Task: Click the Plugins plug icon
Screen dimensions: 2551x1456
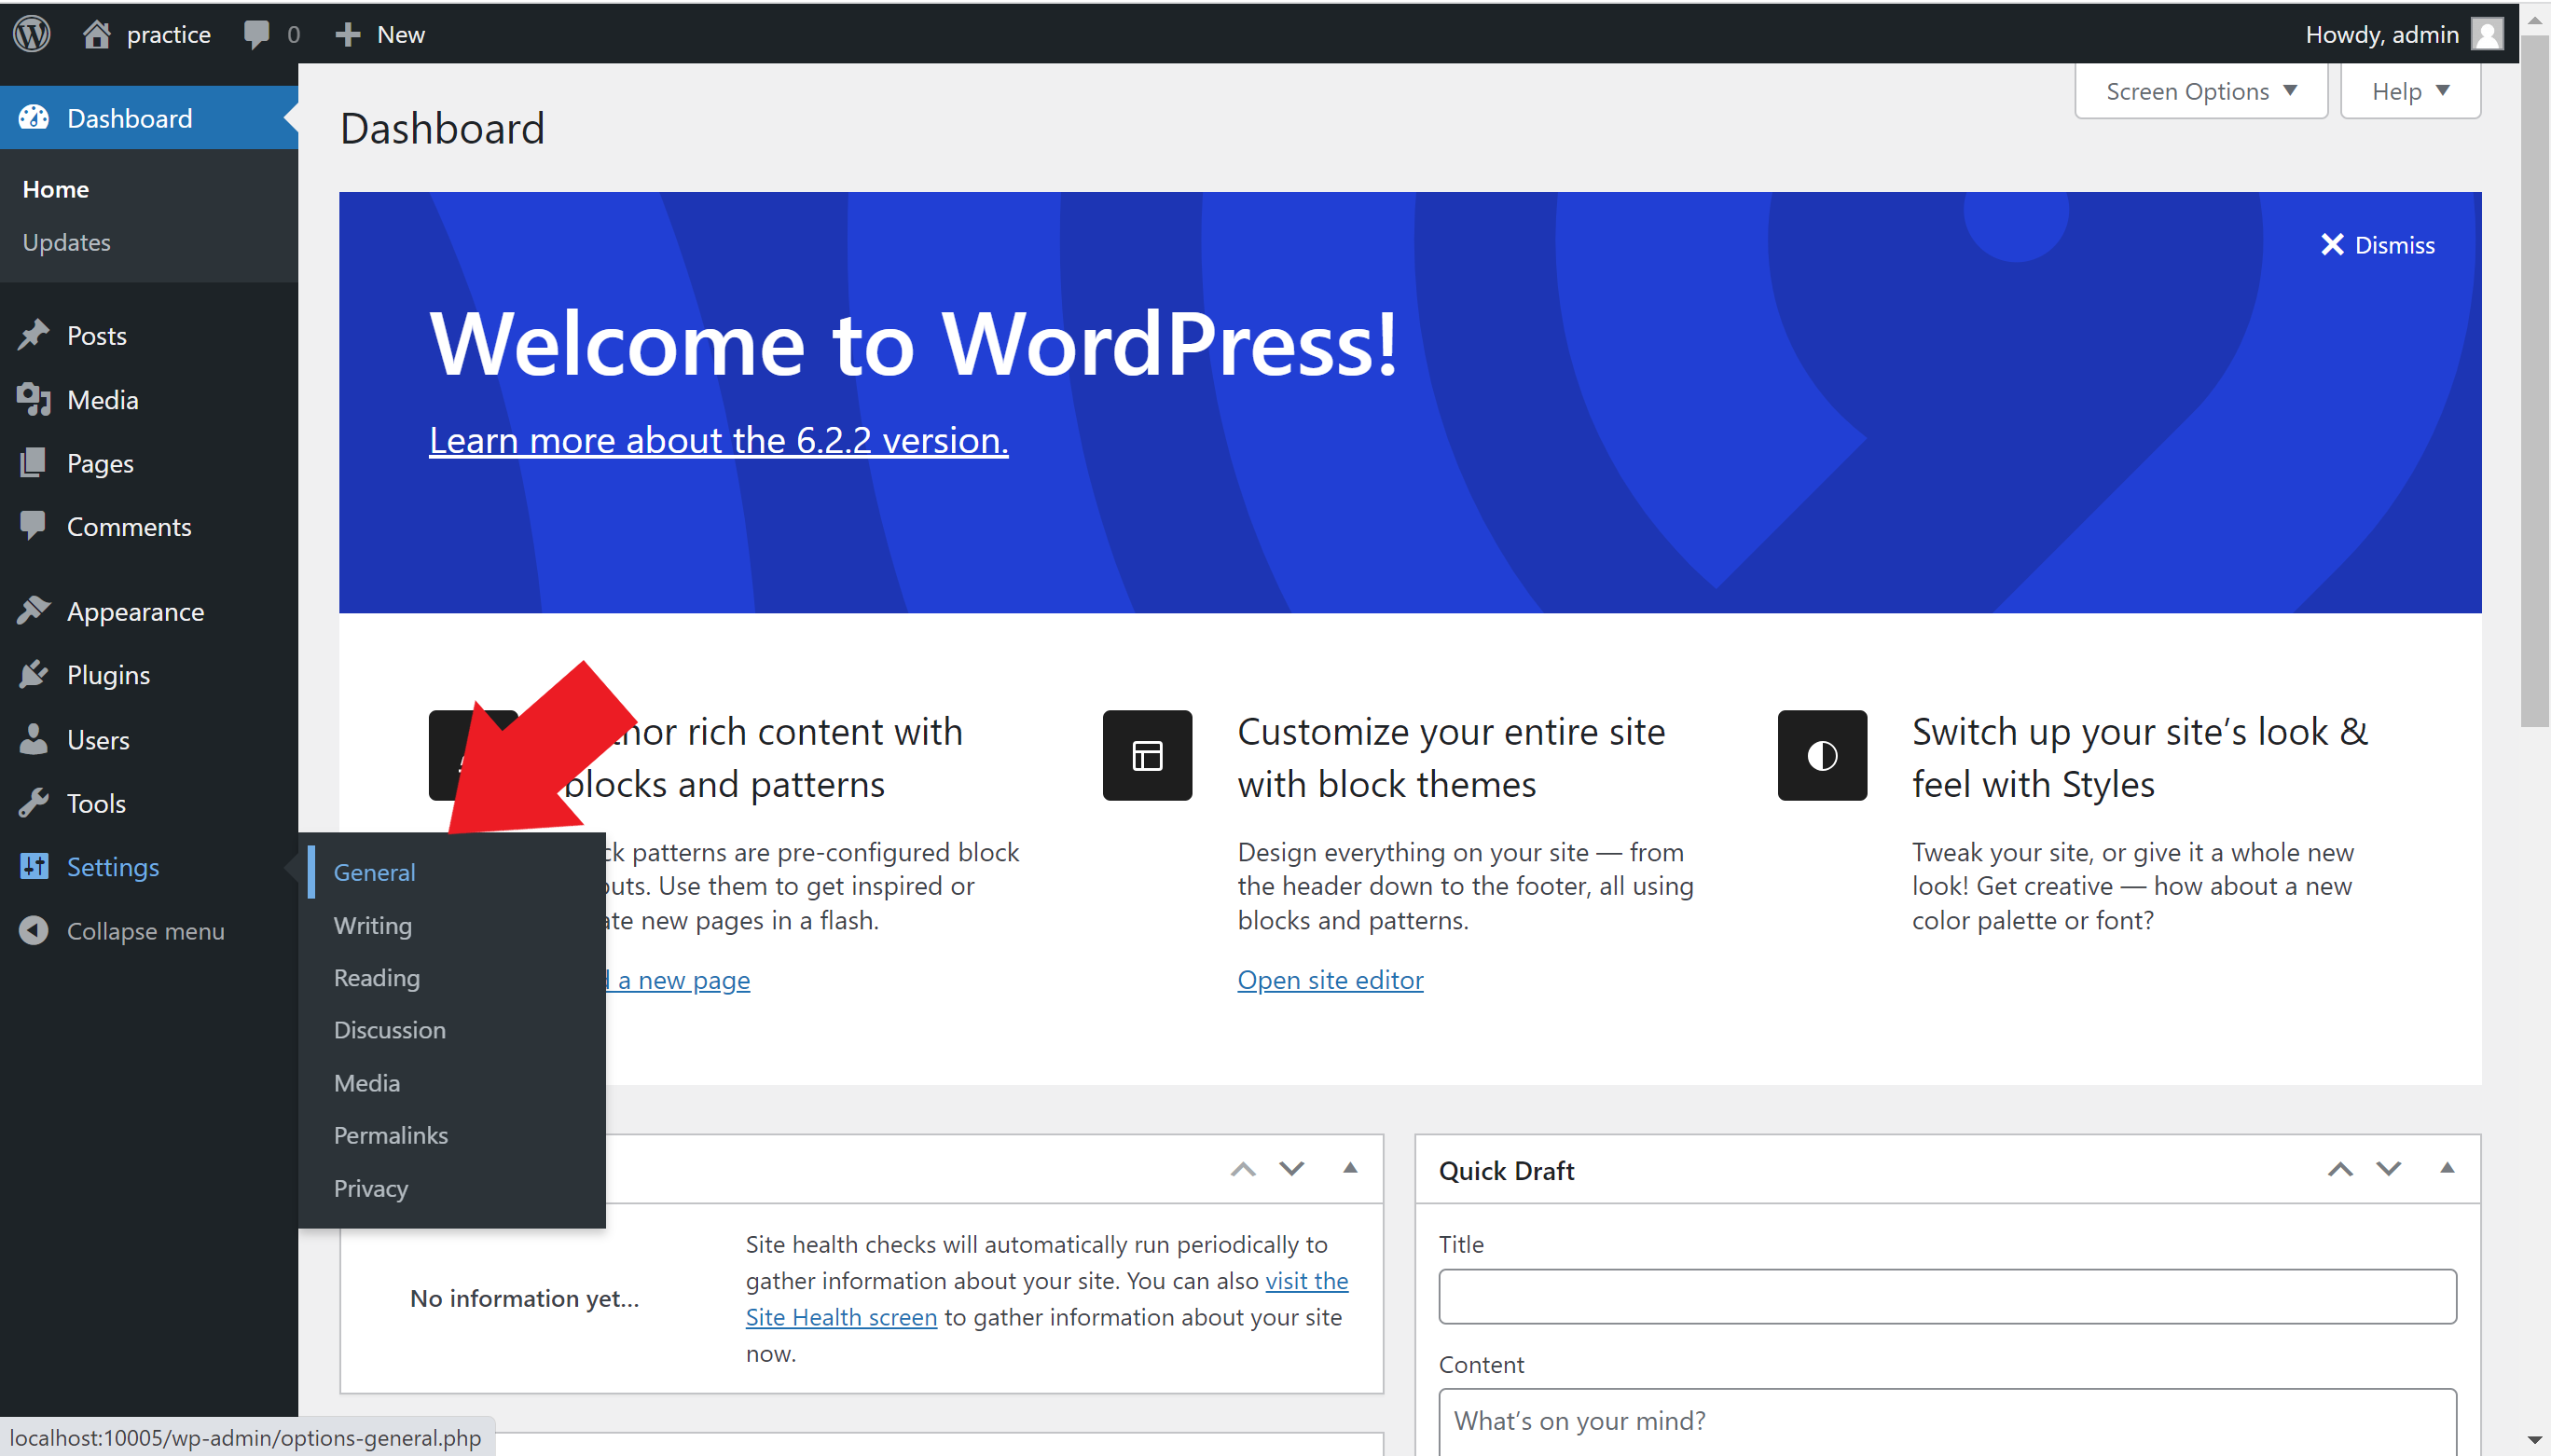Action: [33, 674]
